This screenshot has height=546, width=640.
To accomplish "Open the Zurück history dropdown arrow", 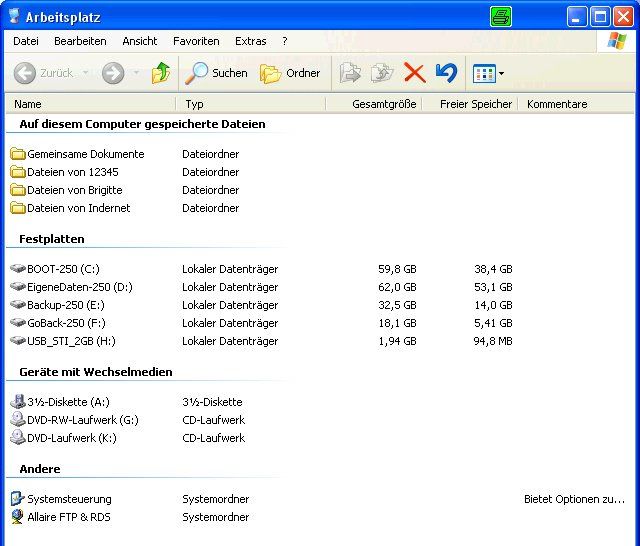I will 85,73.
